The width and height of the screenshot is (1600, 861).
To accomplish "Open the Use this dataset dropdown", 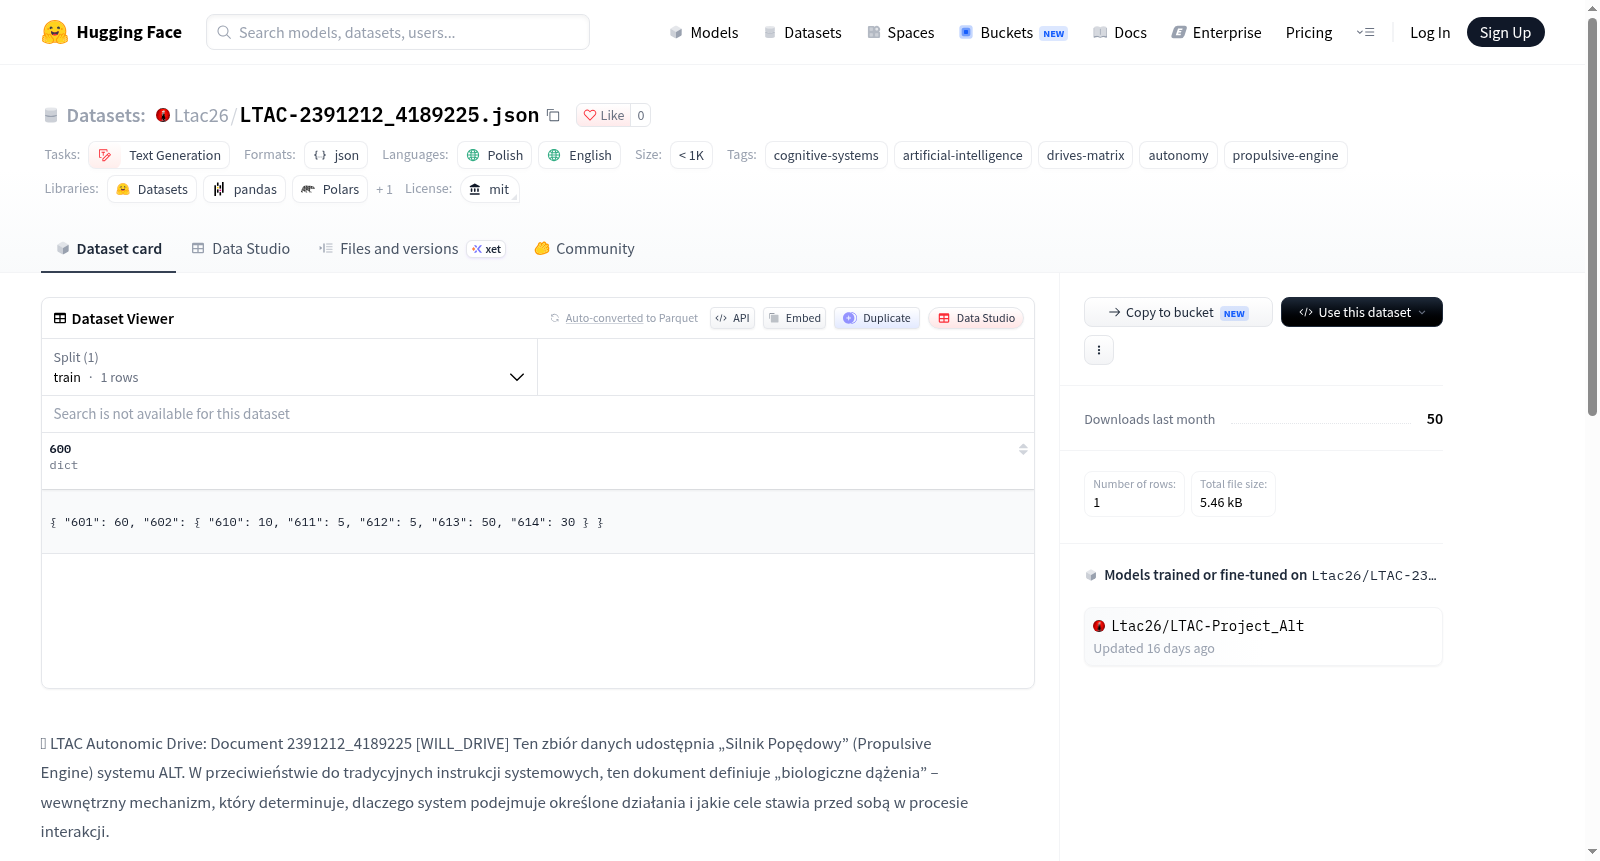I will pyautogui.click(x=1362, y=312).
